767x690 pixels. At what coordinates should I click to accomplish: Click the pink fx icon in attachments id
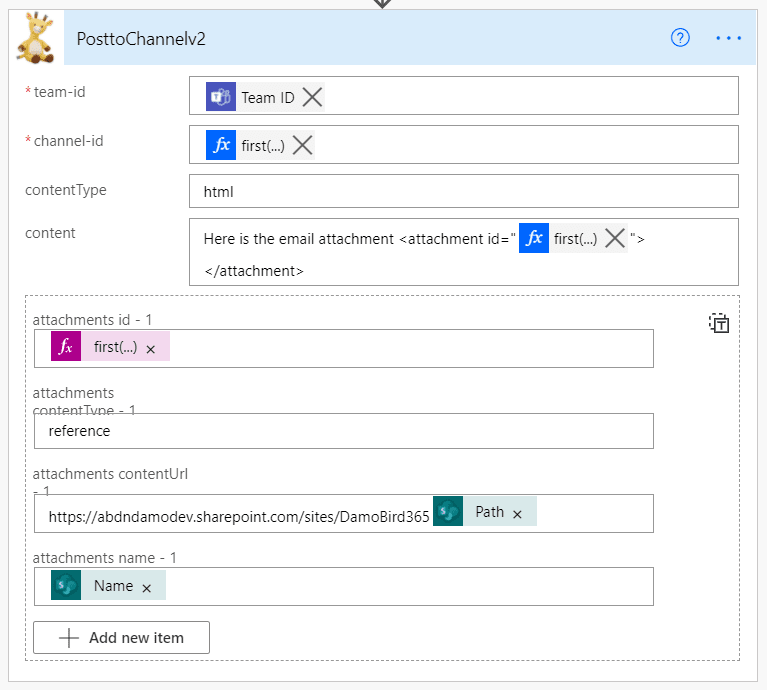pyautogui.click(x=66, y=347)
